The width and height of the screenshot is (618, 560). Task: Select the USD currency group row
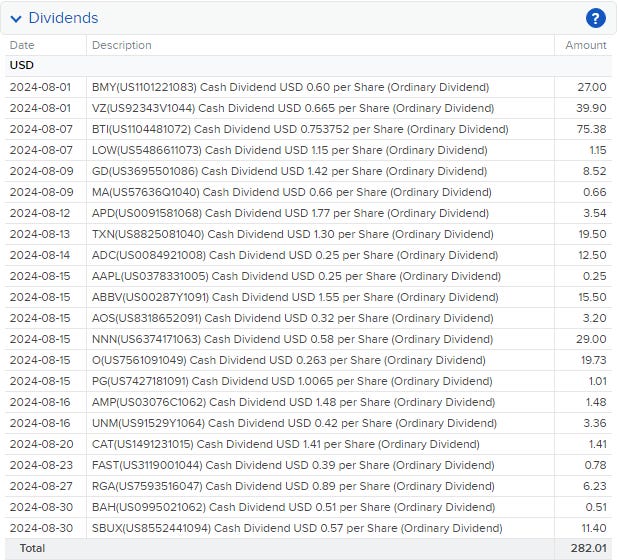309,65
